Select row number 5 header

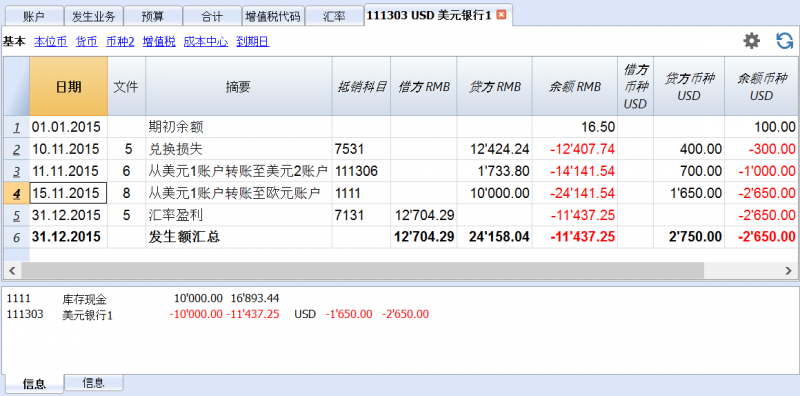(16, 215)
